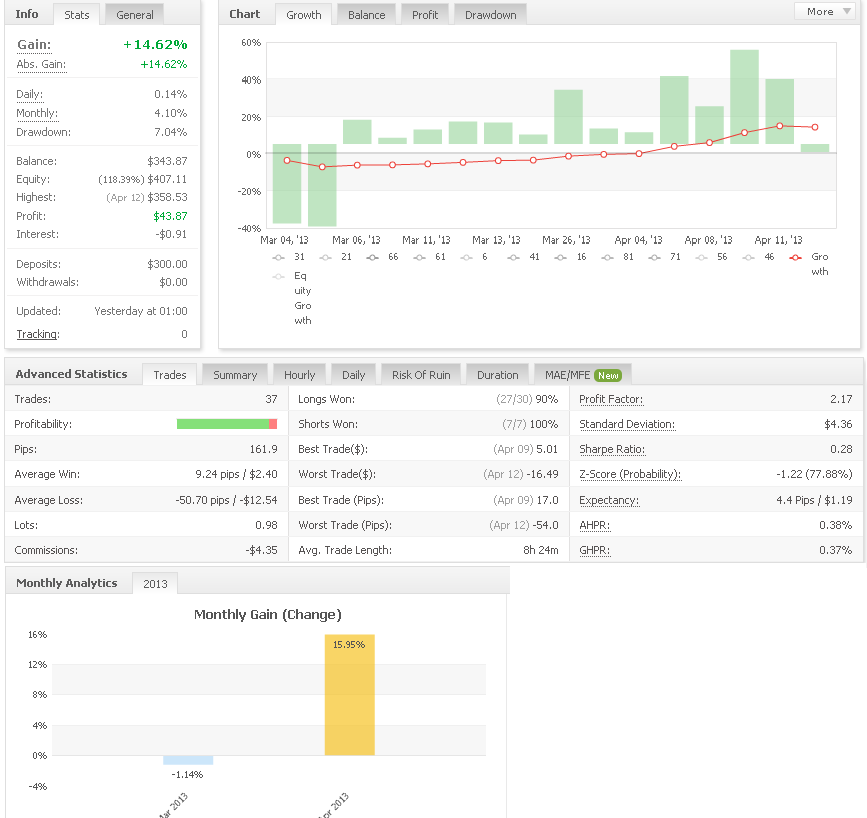Click the tallest green bar near Apr 08
The height and width of the screenshot is (818, 867).
744,97
